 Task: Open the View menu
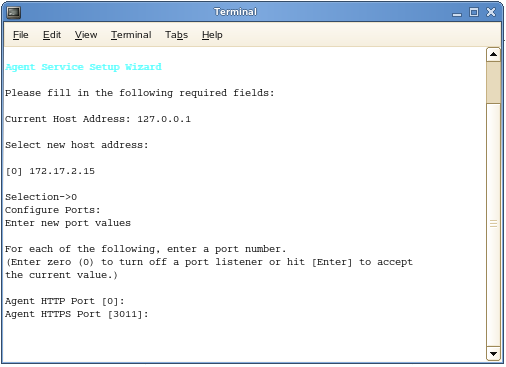pyautogui.click(x=86, y=35)
